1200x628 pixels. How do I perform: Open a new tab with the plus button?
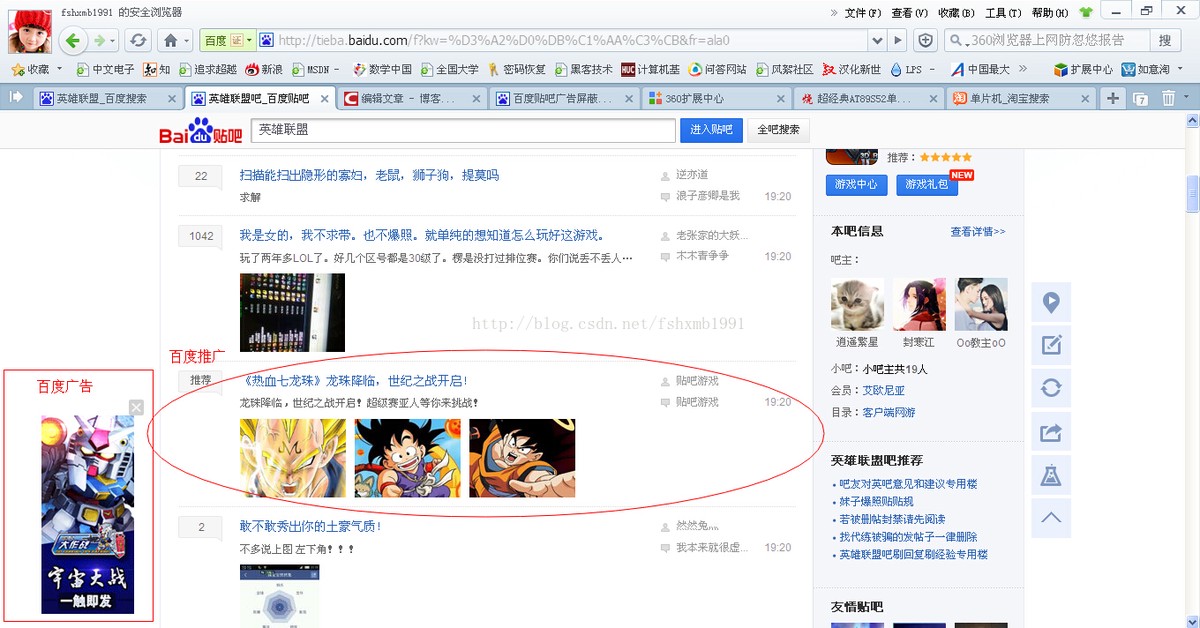1113,98
